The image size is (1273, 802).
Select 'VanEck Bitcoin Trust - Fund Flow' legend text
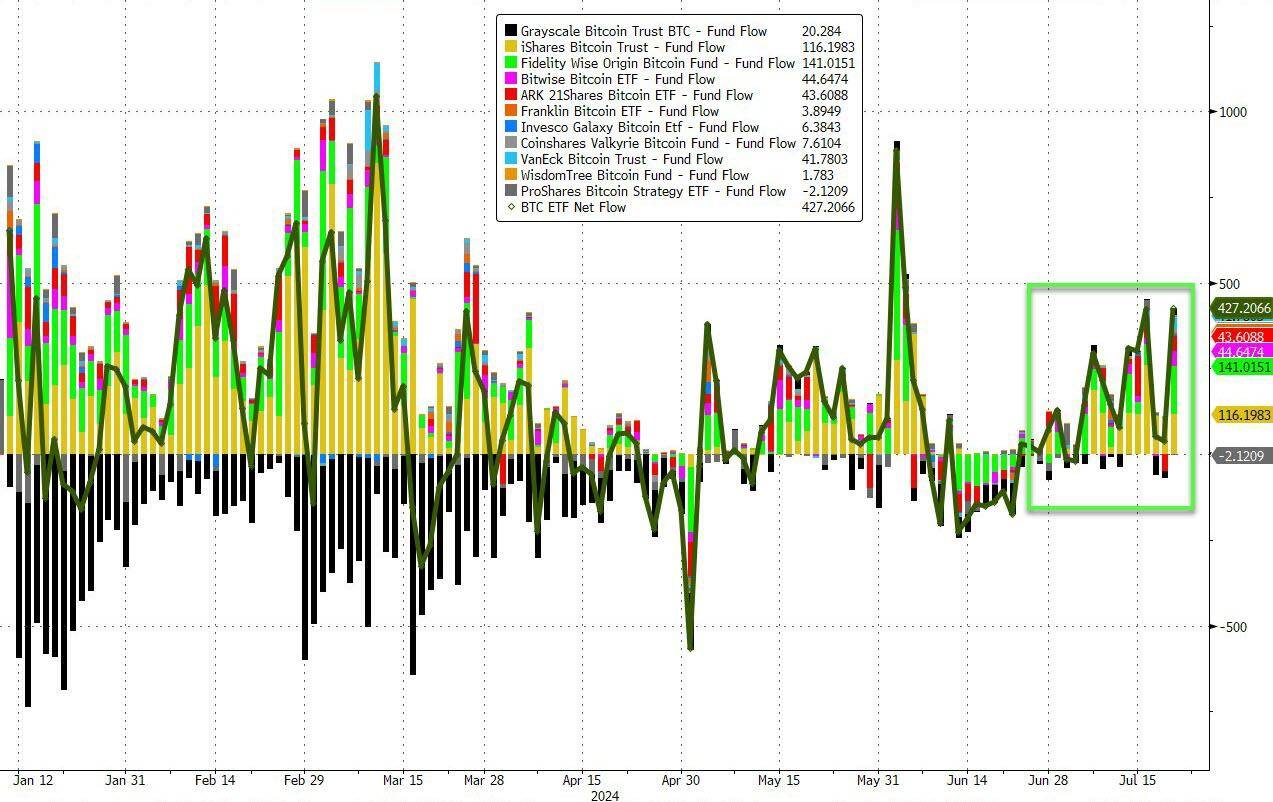click(622, 159)
